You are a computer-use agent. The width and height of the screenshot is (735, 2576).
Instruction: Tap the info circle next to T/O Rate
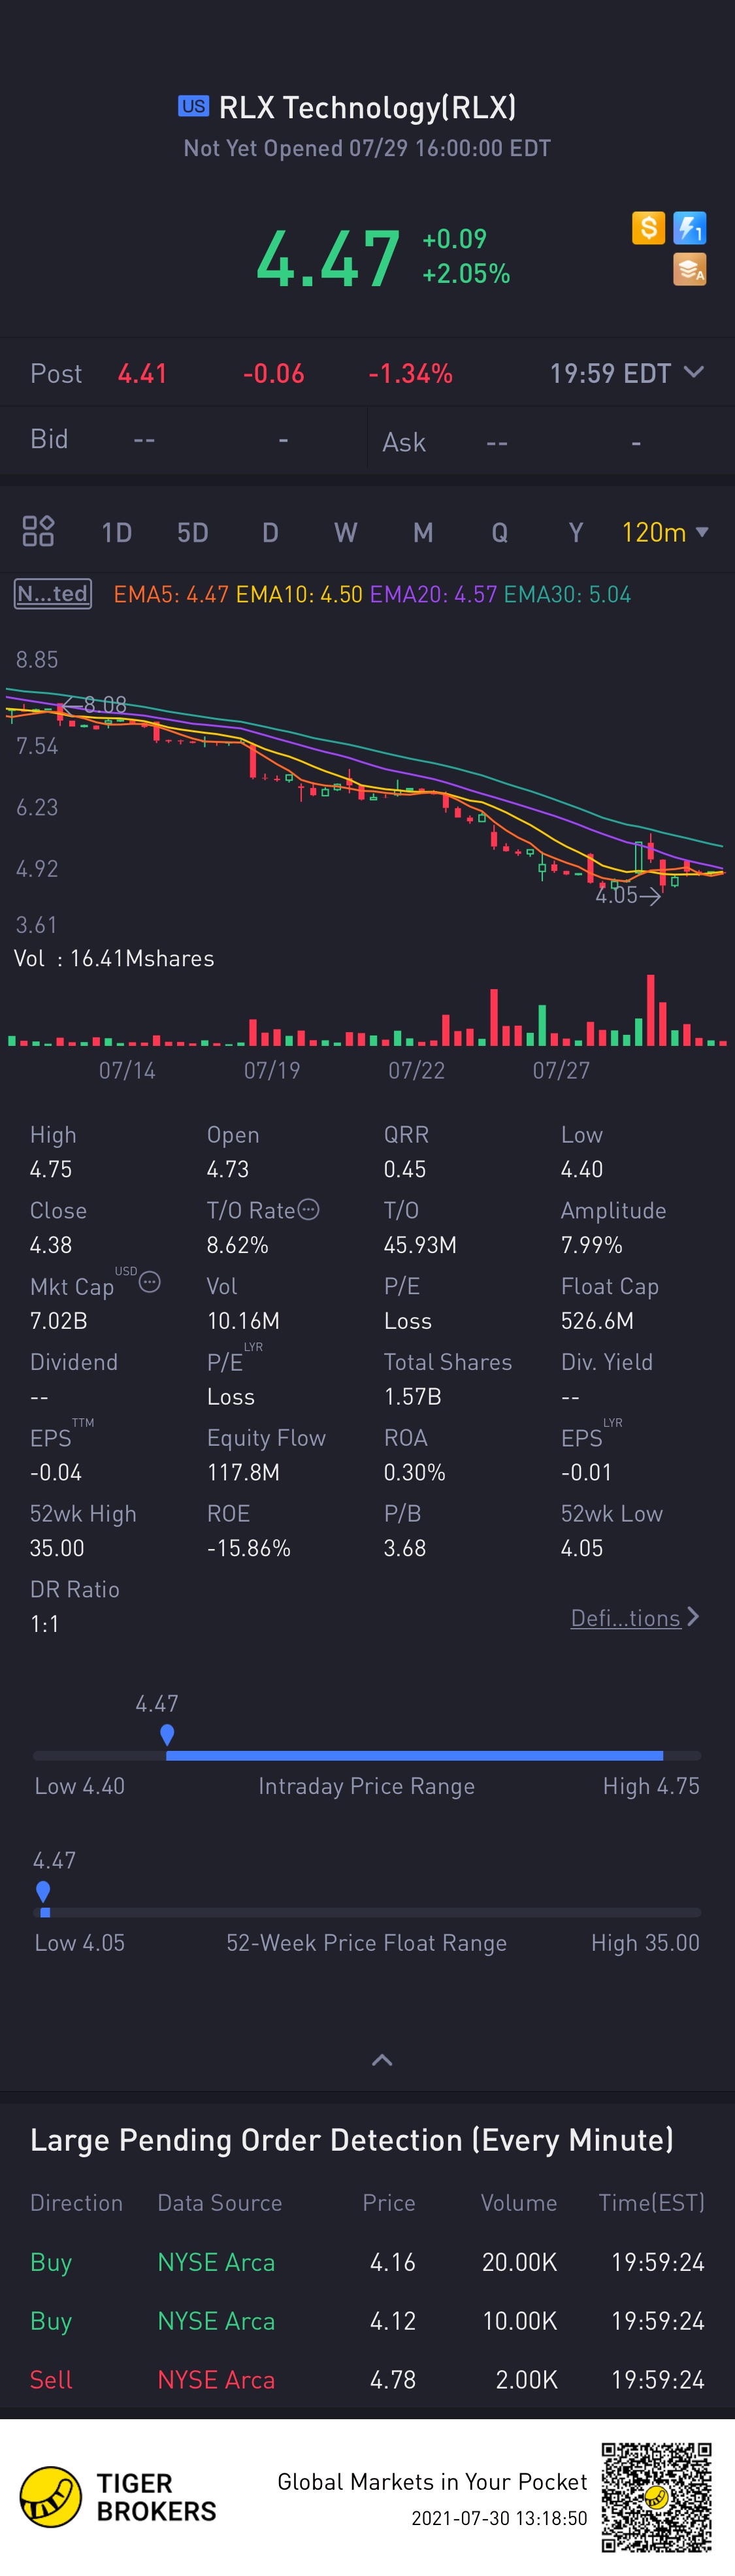[309, 1209]
